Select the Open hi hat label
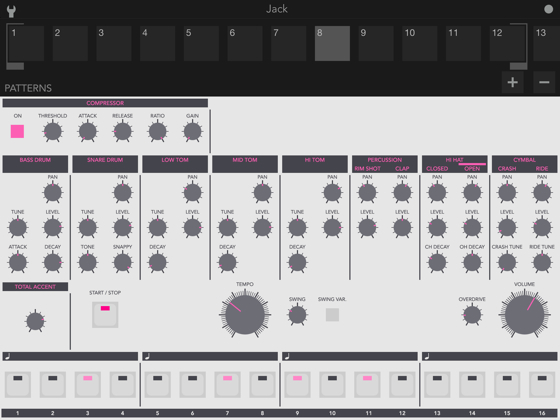Viewport: 560px width, 420px height. (x=472, y=169)
